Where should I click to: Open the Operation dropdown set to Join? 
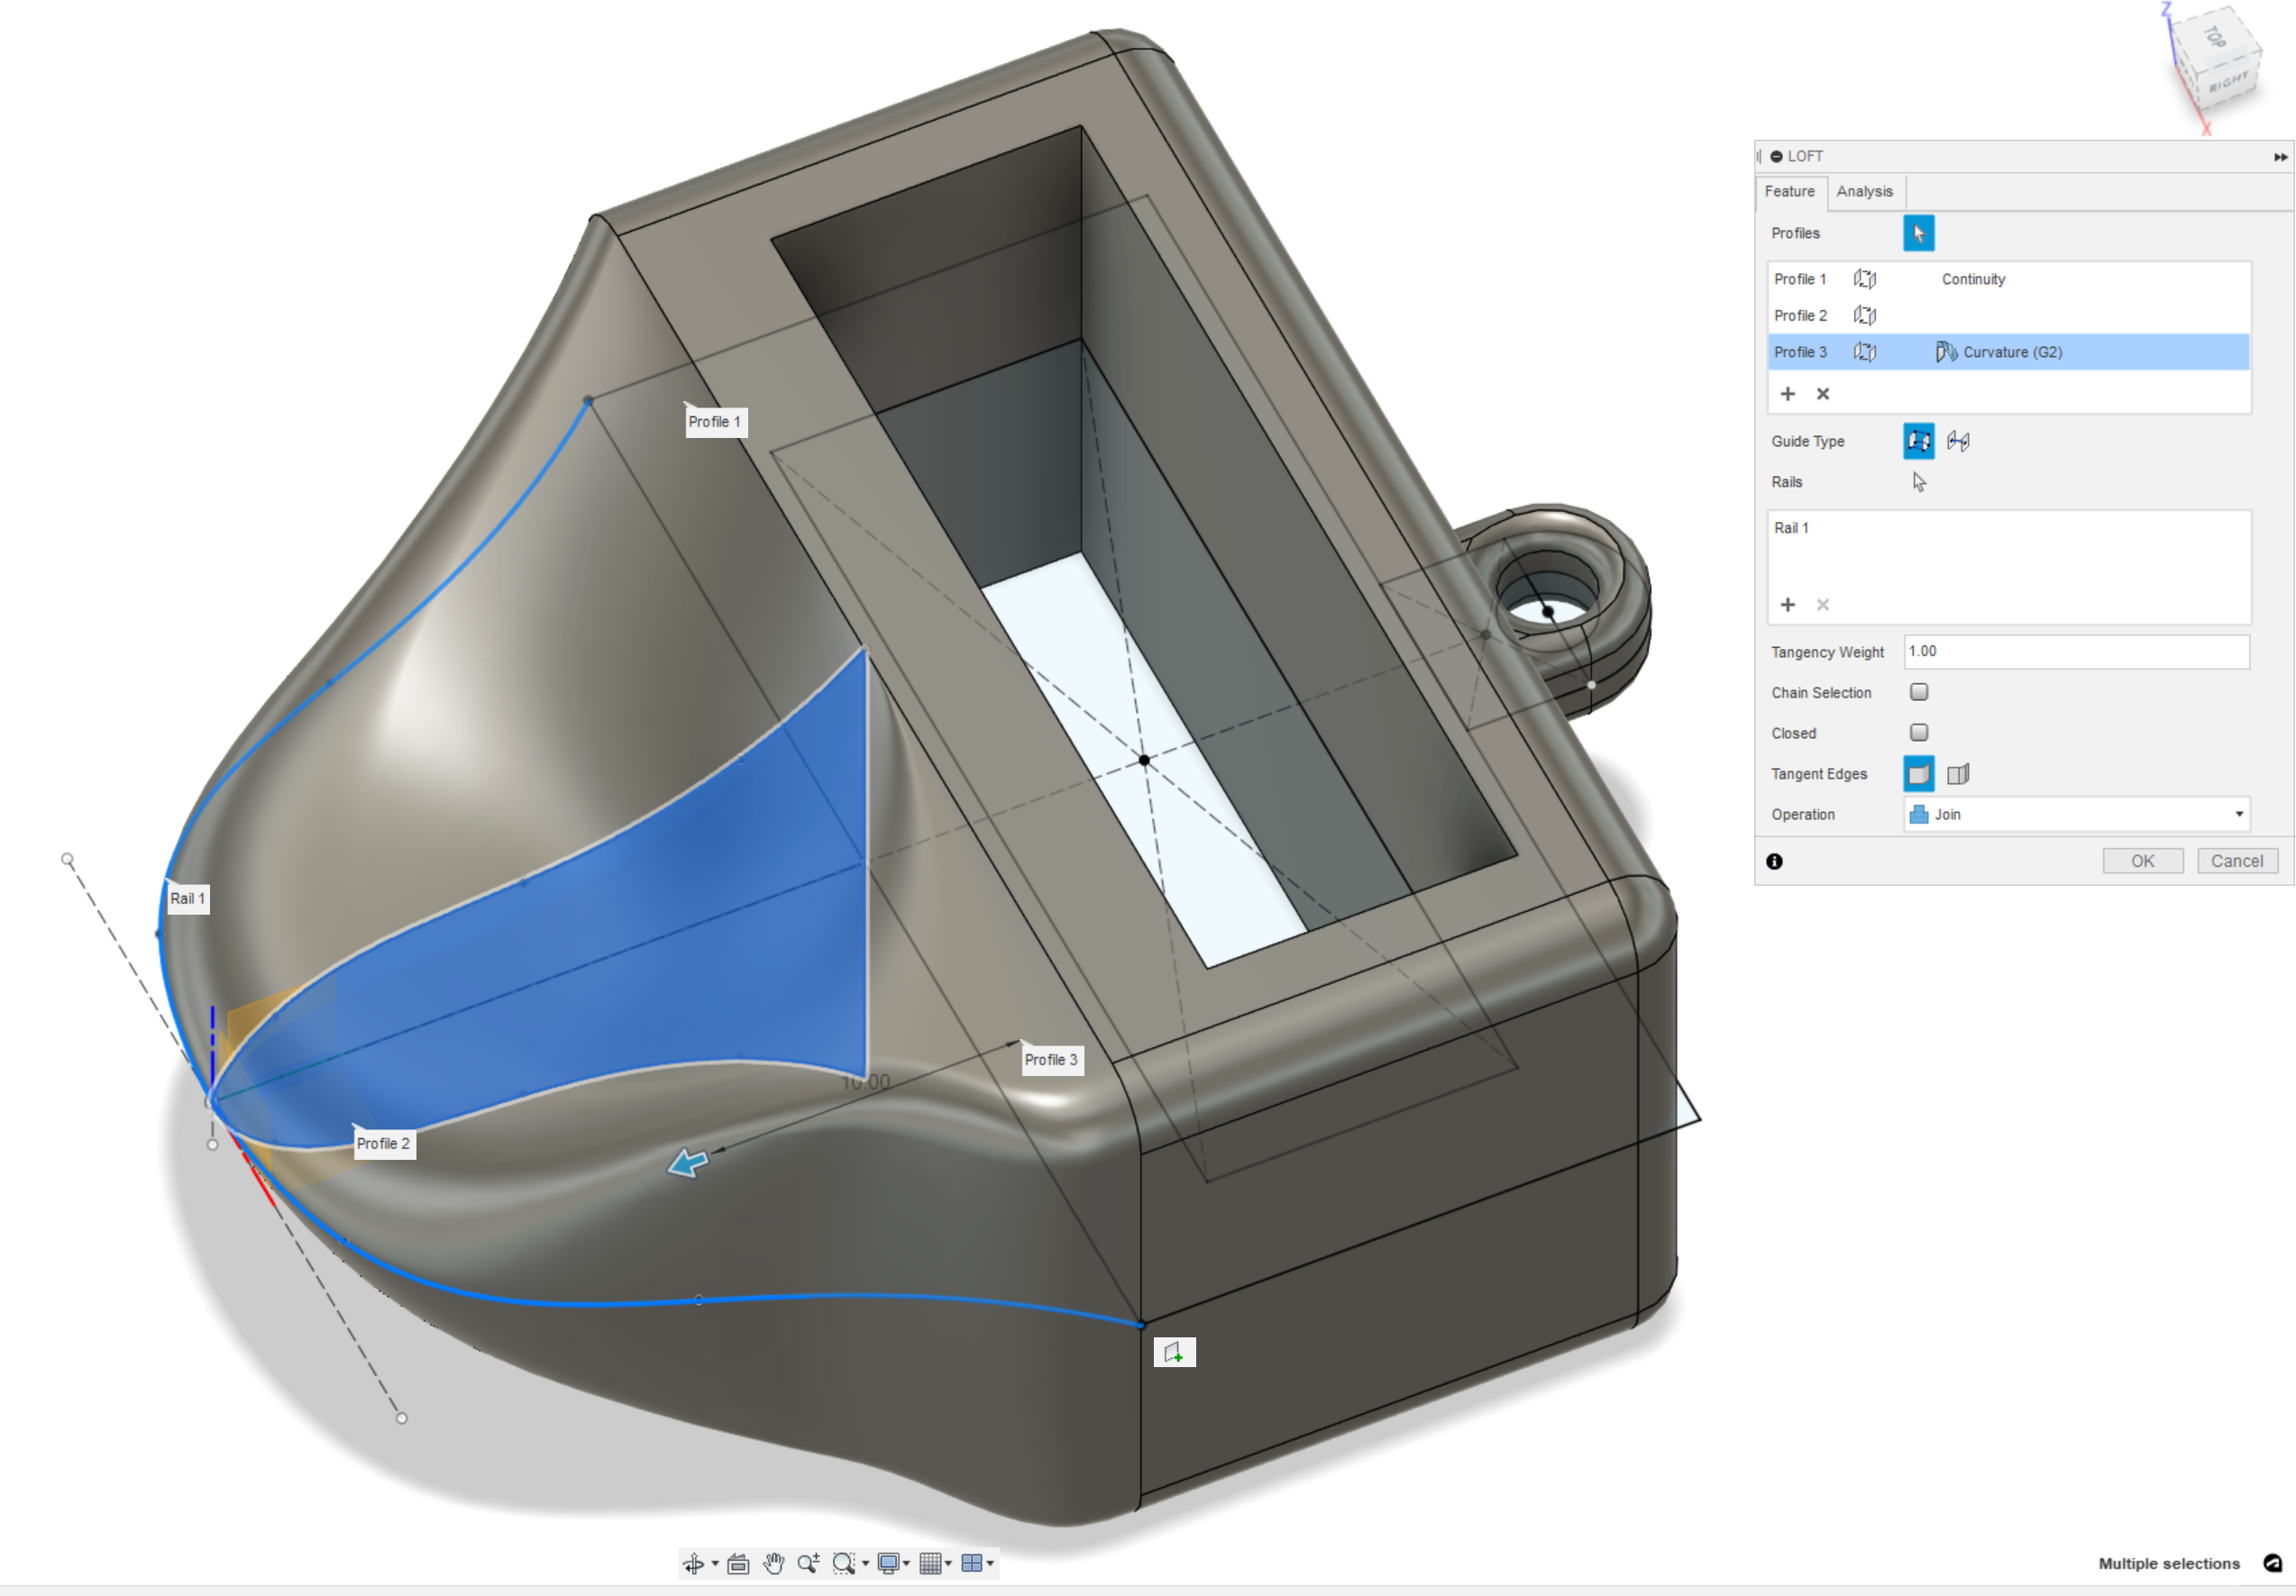coord(2077,814)
